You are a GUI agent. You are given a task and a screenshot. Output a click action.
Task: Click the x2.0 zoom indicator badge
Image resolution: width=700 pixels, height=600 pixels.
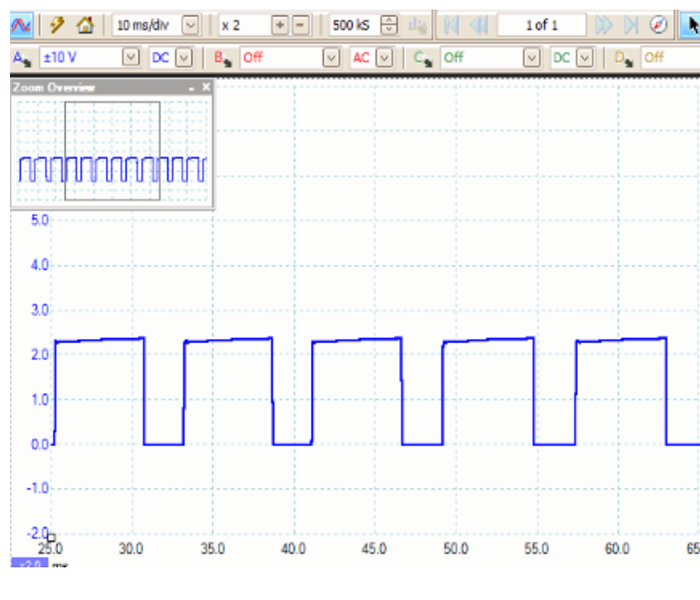coord(29,563)
